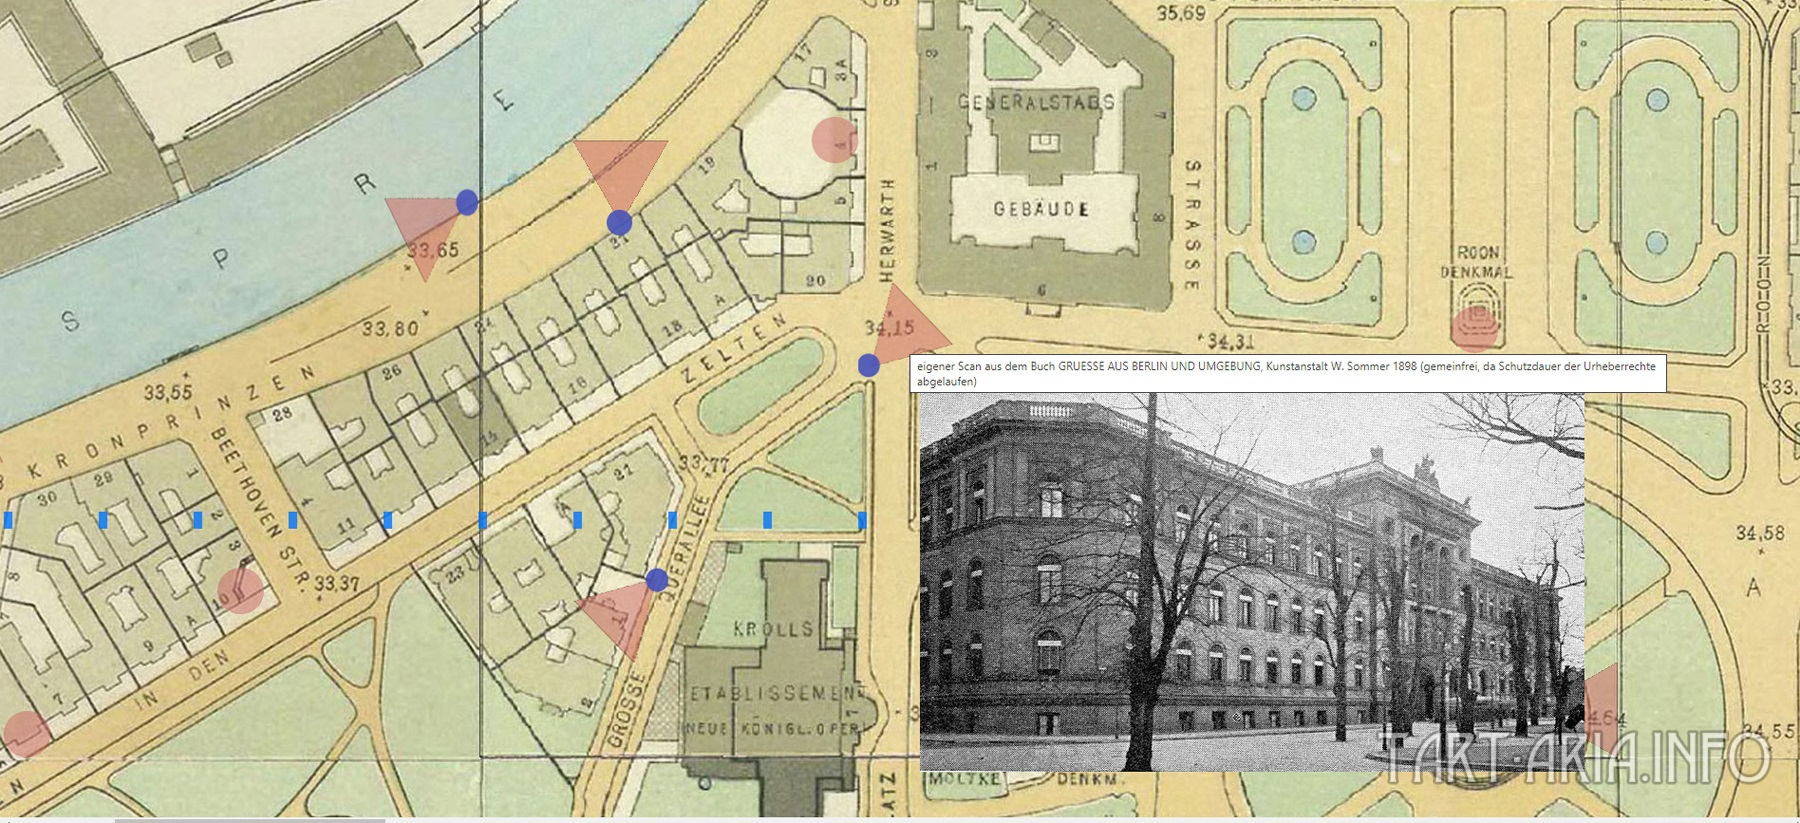Open the red circle marker at Beethoven Str. 10
This screenshot has height=823, width=1800.
241,590
